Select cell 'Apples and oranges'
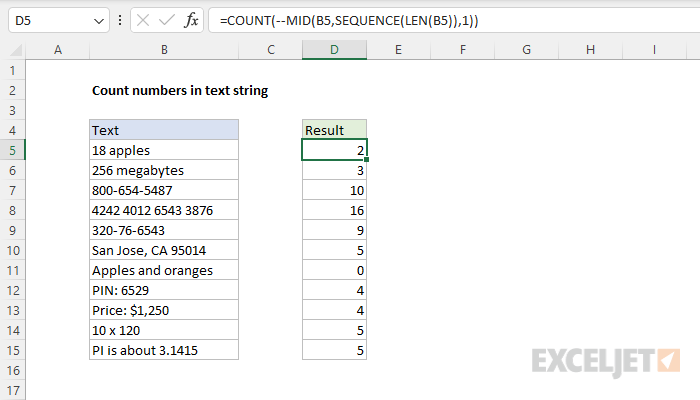The width and height of the screenshot is (700, 400). coord(164,270)
